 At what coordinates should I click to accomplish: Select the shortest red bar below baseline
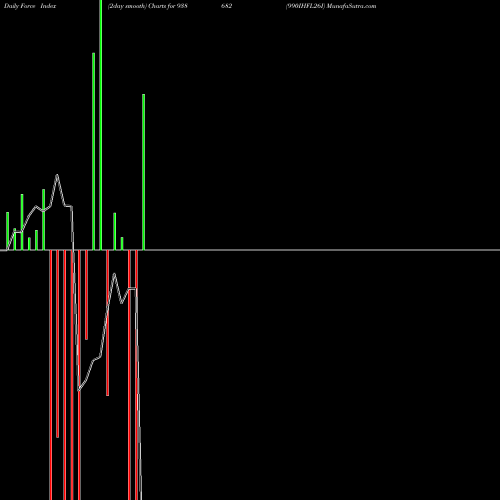pyautogui.click(x=86, y=295)
